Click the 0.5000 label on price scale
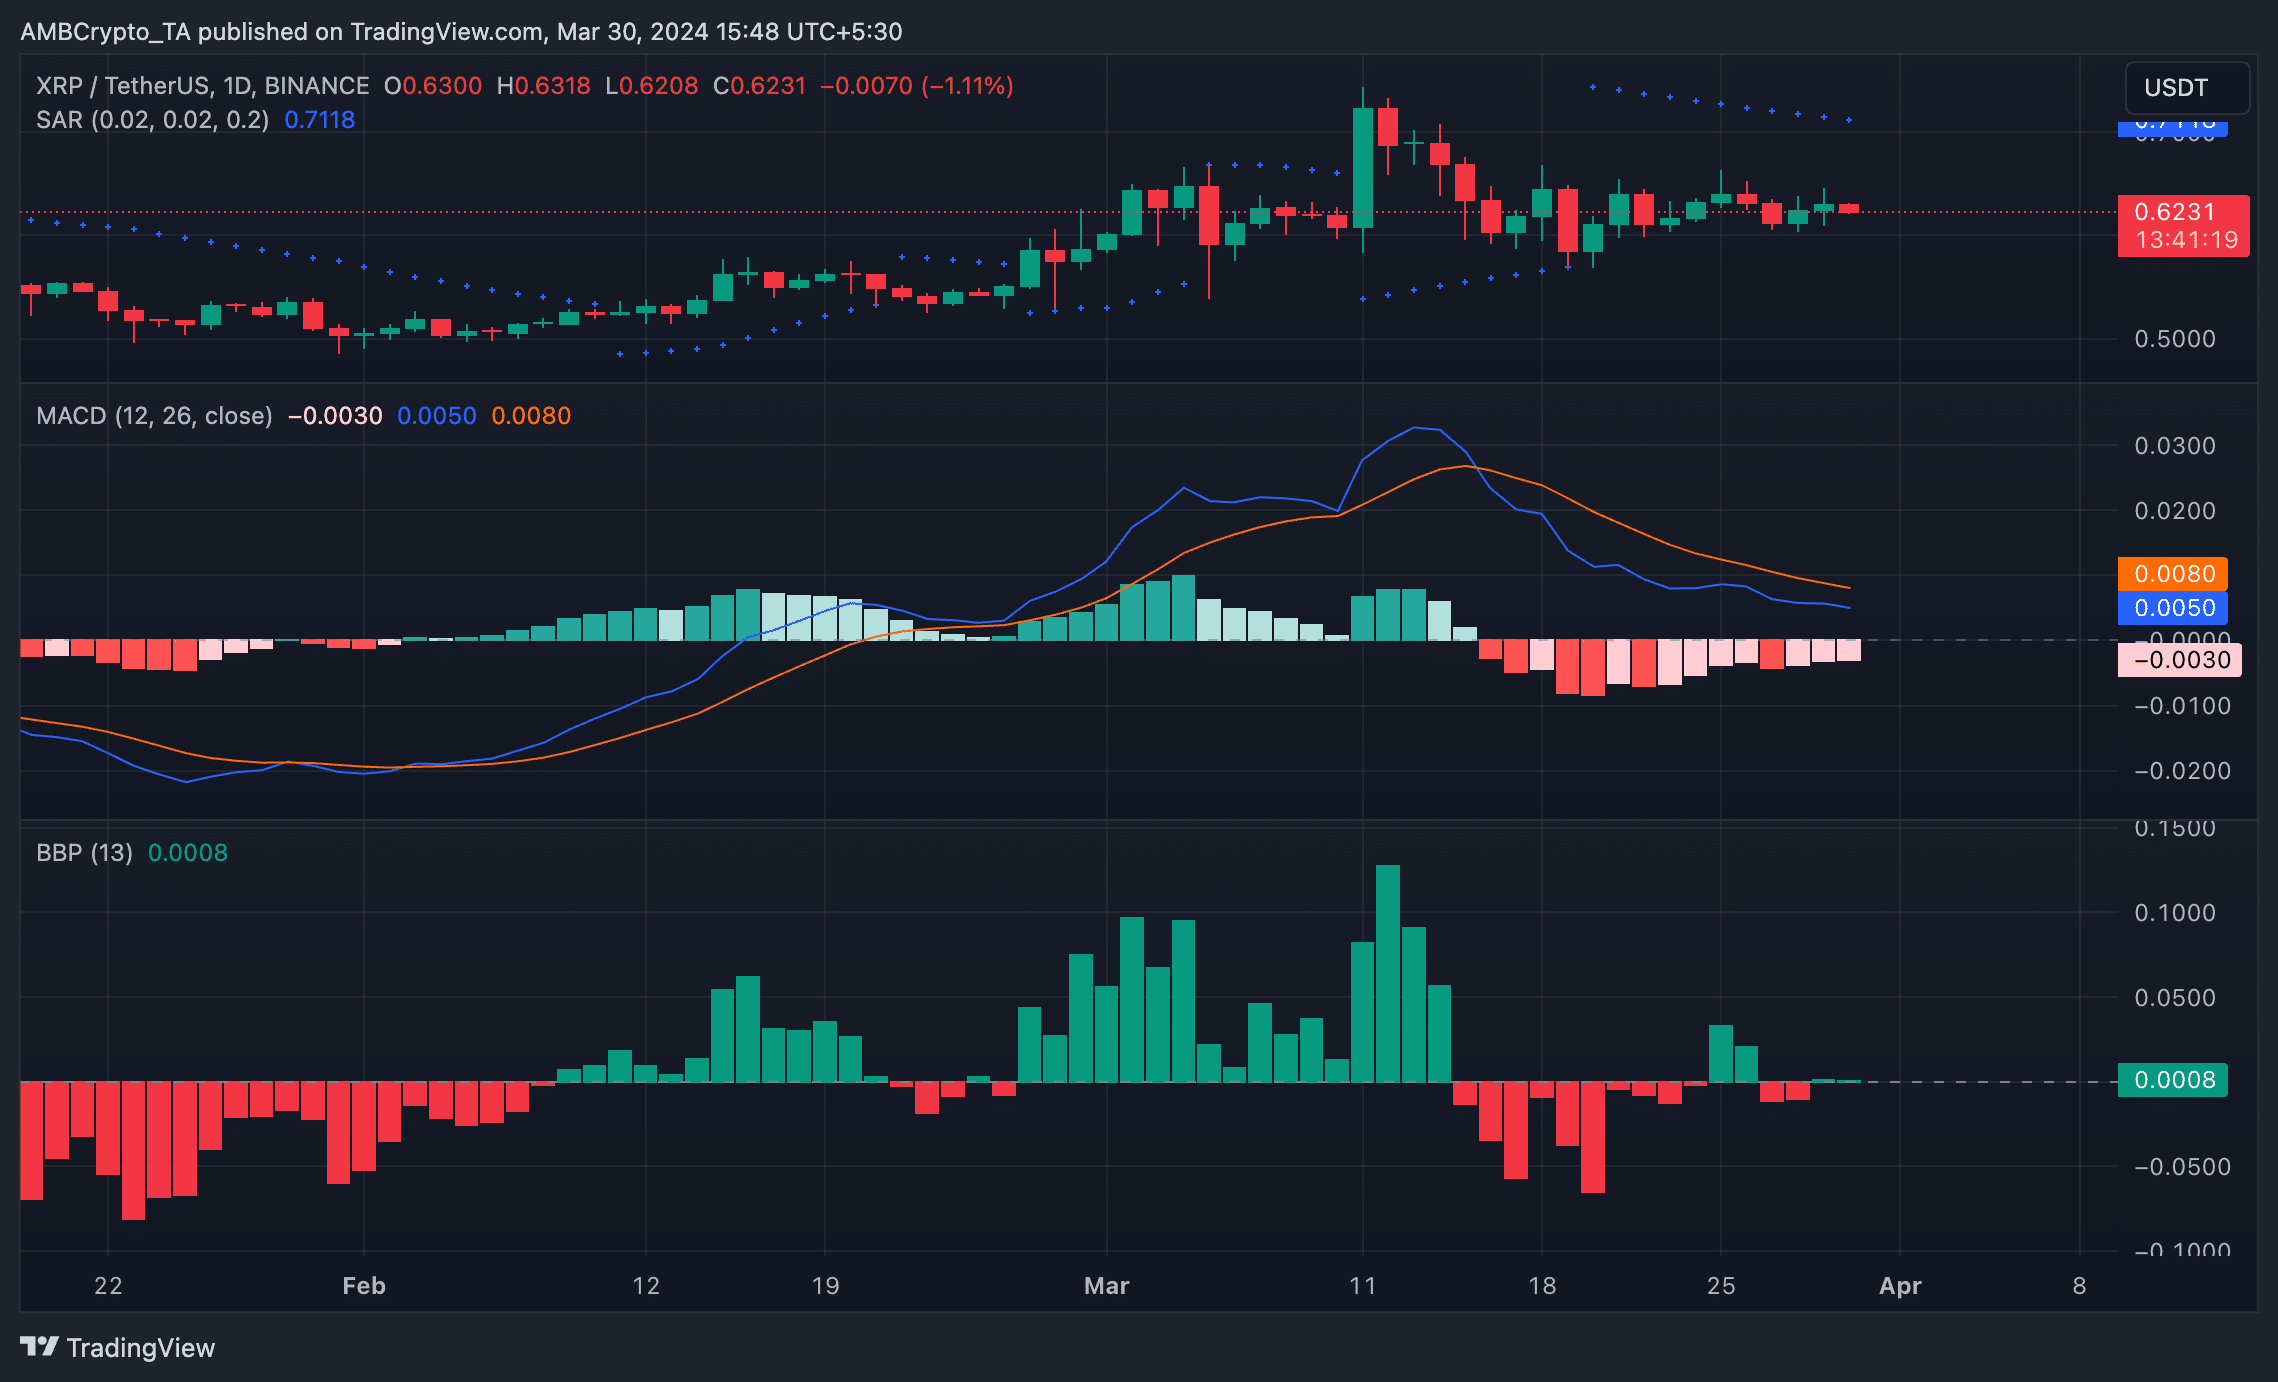2278x1382 pixels. click(x=2175, y=339)
